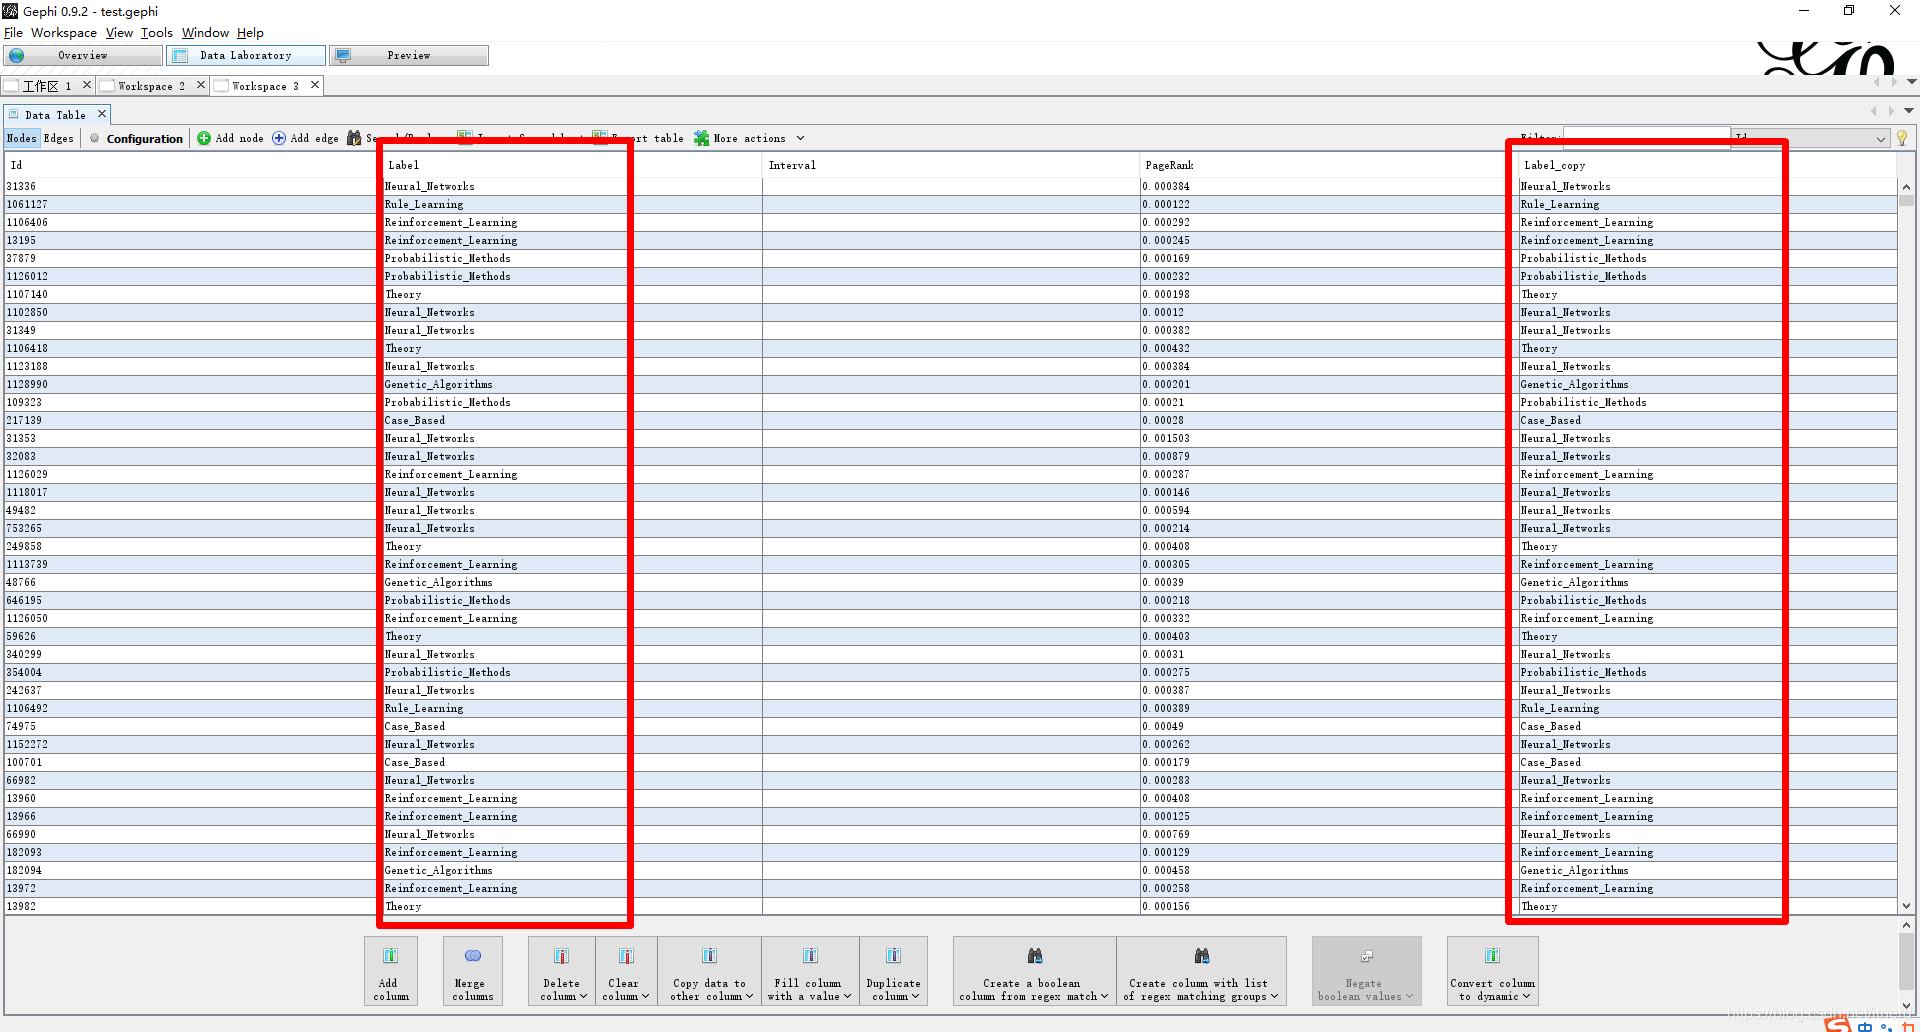Image resolution: width=1921 pixels, height=1032 pixels.
Task: Open the Duplicate column dropdown
Action: (x=893, y=971)
